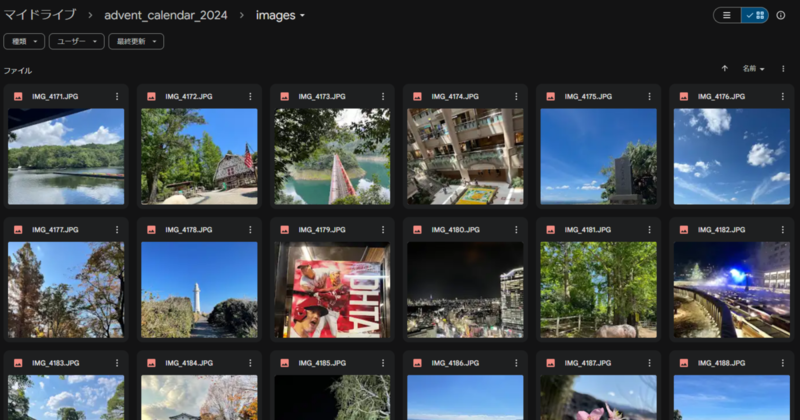Click the file name IMG_4184.JPG
This screenshot has height=420, width=800.
pyautogui.click(x=189, y=363)
